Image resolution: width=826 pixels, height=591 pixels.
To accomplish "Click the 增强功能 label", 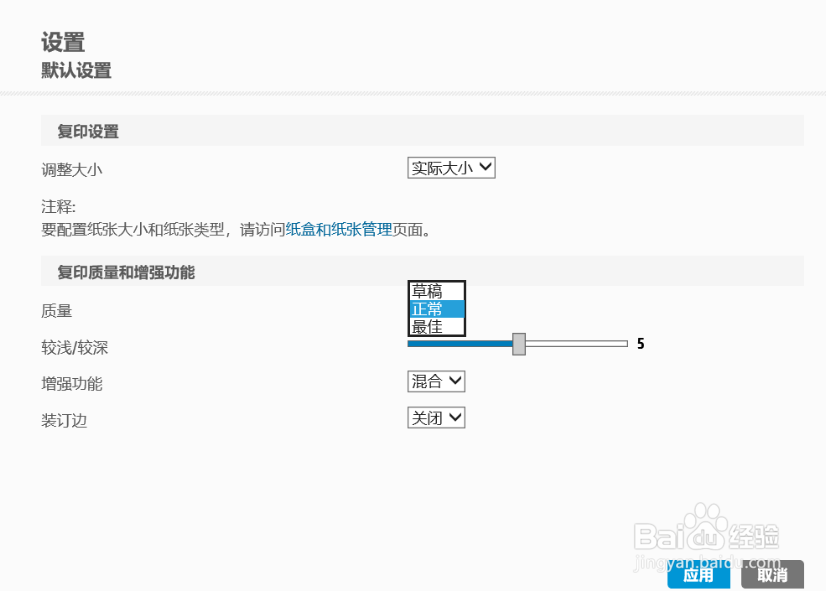I will (x=72, y=384).
